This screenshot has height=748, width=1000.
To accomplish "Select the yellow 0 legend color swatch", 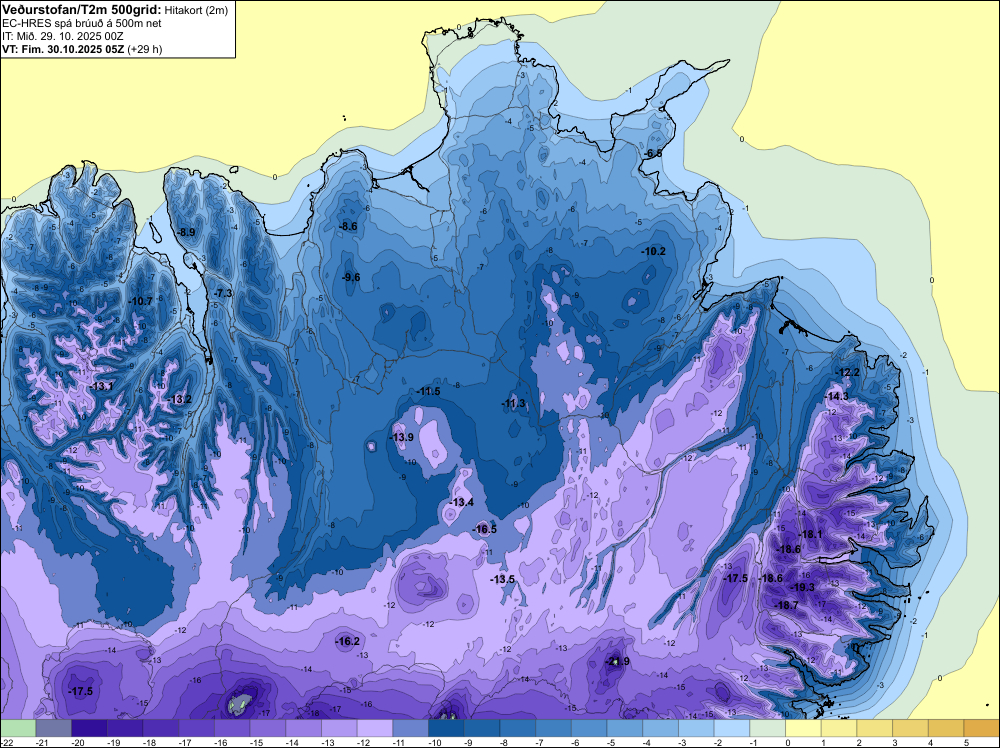I will tap(804, 727).
